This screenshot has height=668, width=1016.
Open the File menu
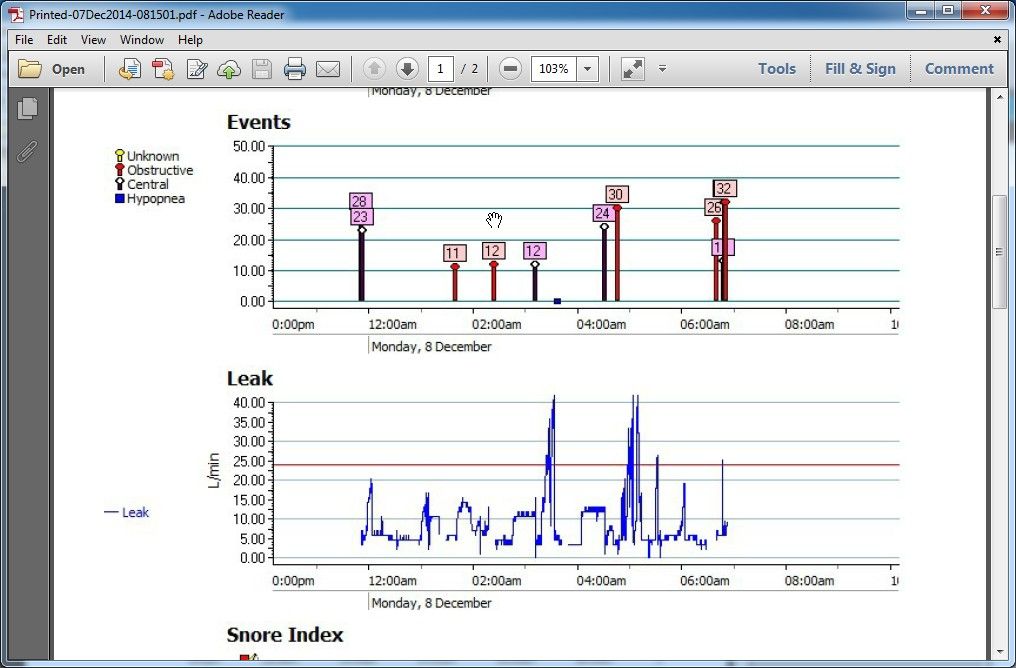click(x=24, y=40)
